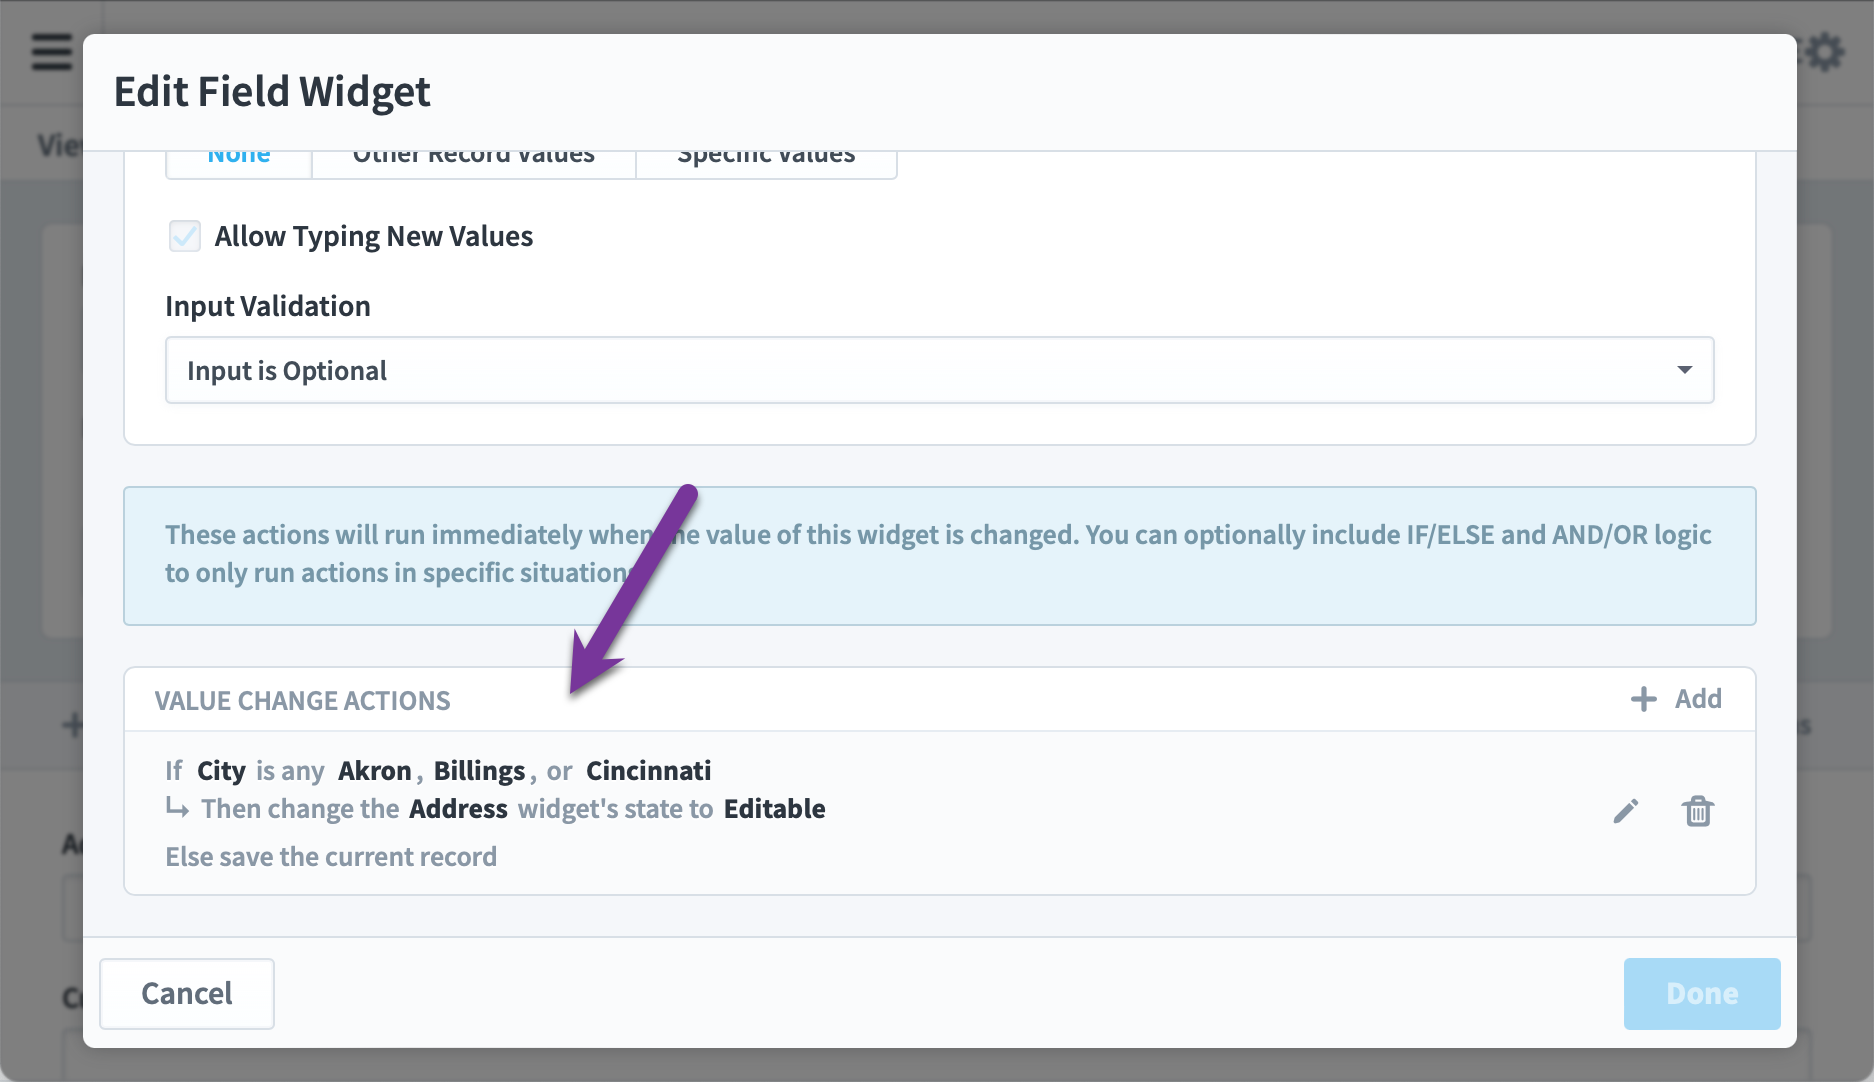Click the pencil icon next to the trash icon

pos(1626,811)
